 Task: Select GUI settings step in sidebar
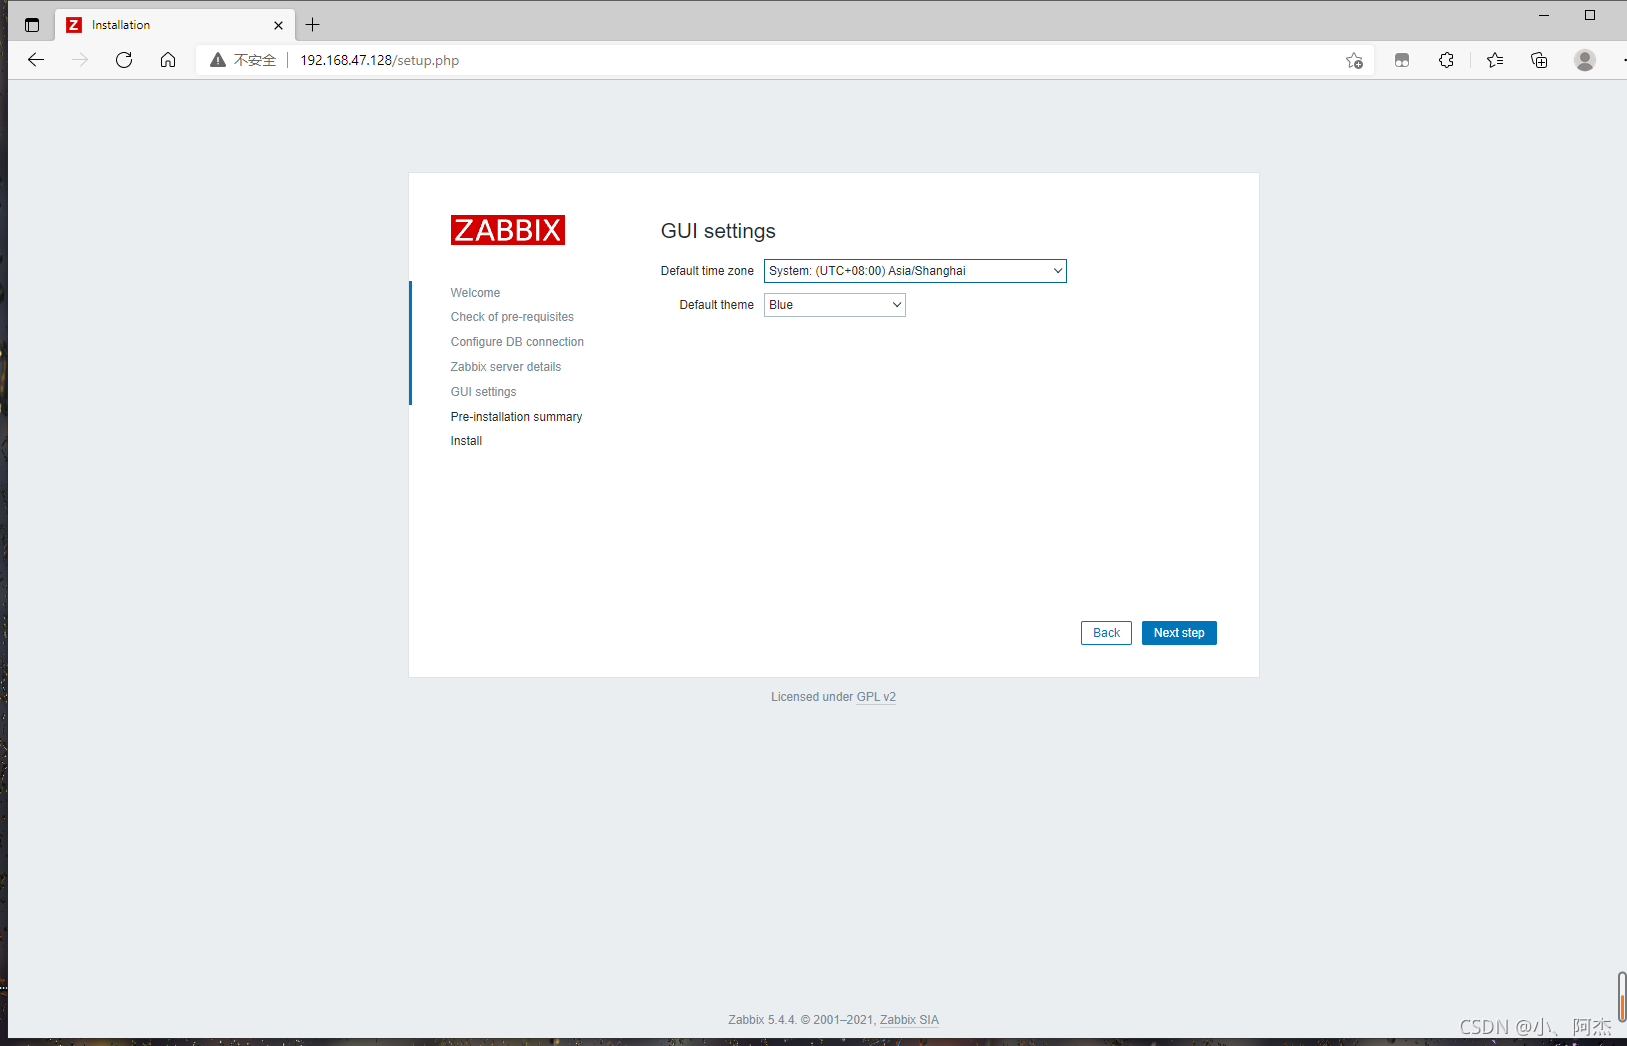(x=483, y=392)
